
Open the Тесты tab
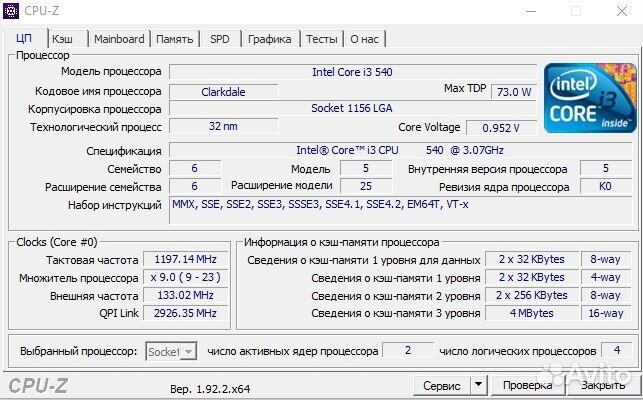pyautogui.click(x=322, y=39)
